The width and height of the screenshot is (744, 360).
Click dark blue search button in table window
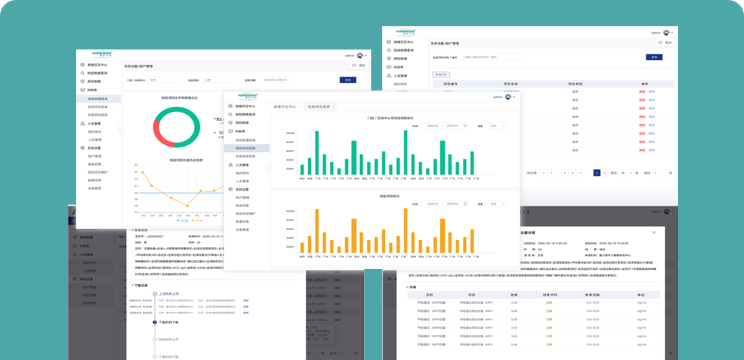click(654, 57)
